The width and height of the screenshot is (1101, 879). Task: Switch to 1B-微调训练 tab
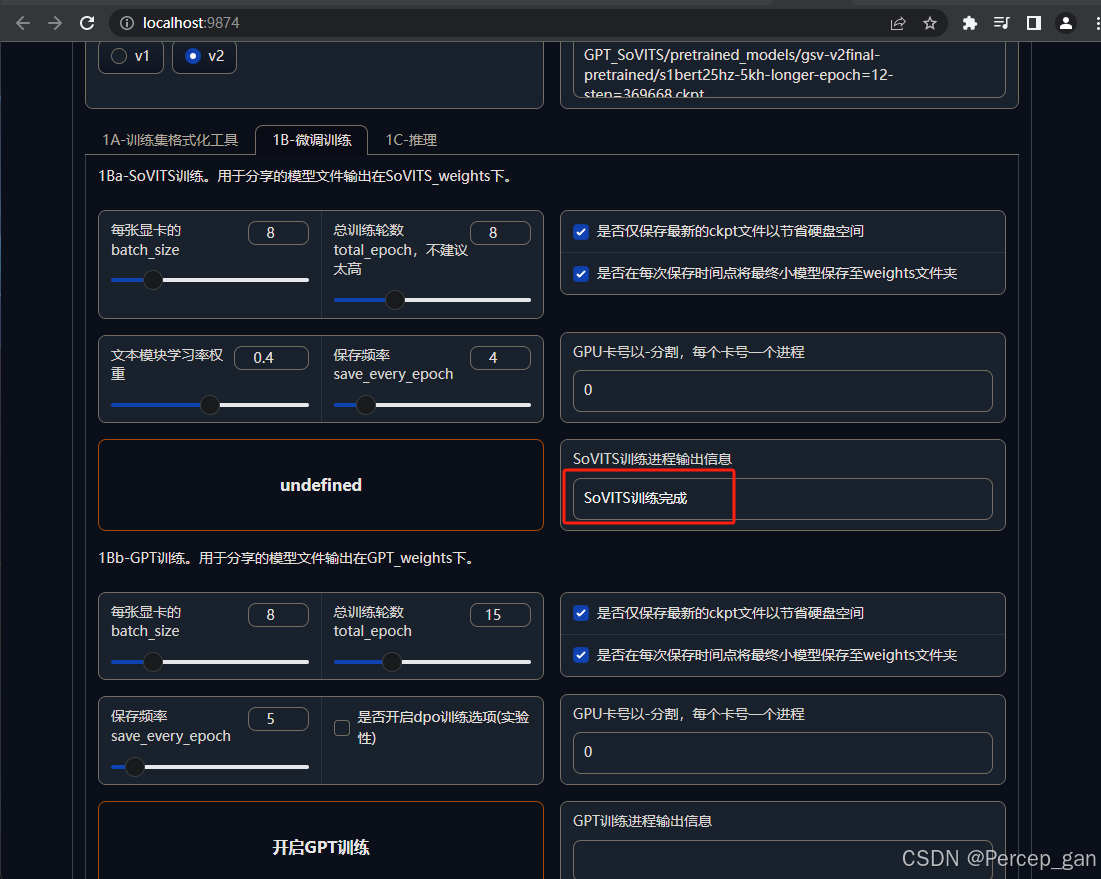[312, 140]
